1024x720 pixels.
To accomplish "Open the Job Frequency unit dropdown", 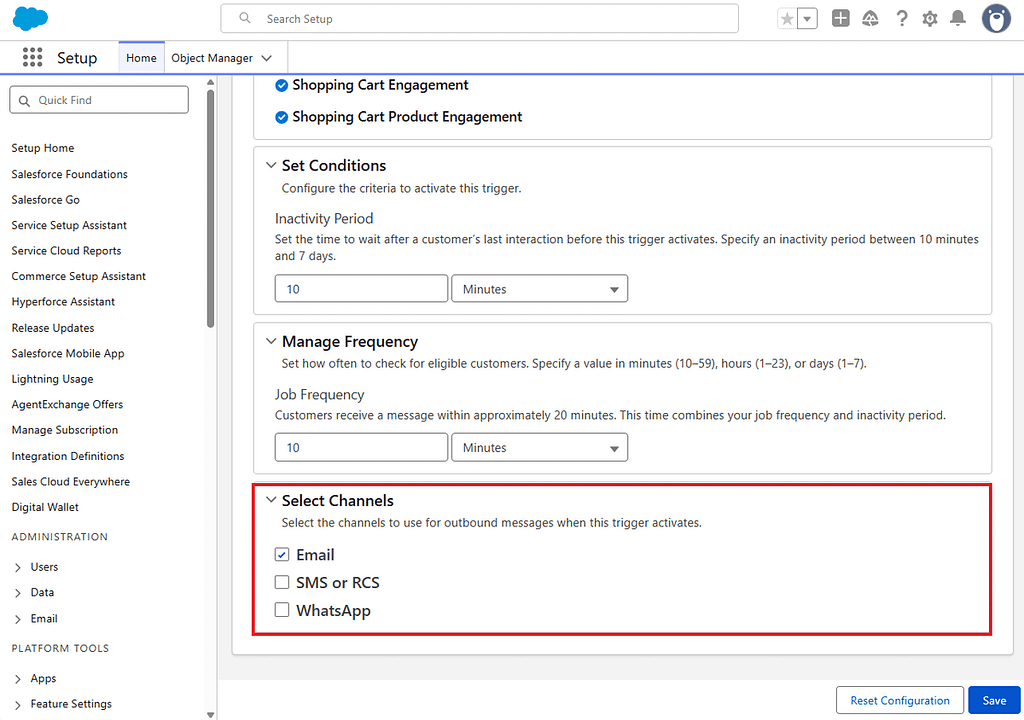I will tap(539, 448).
